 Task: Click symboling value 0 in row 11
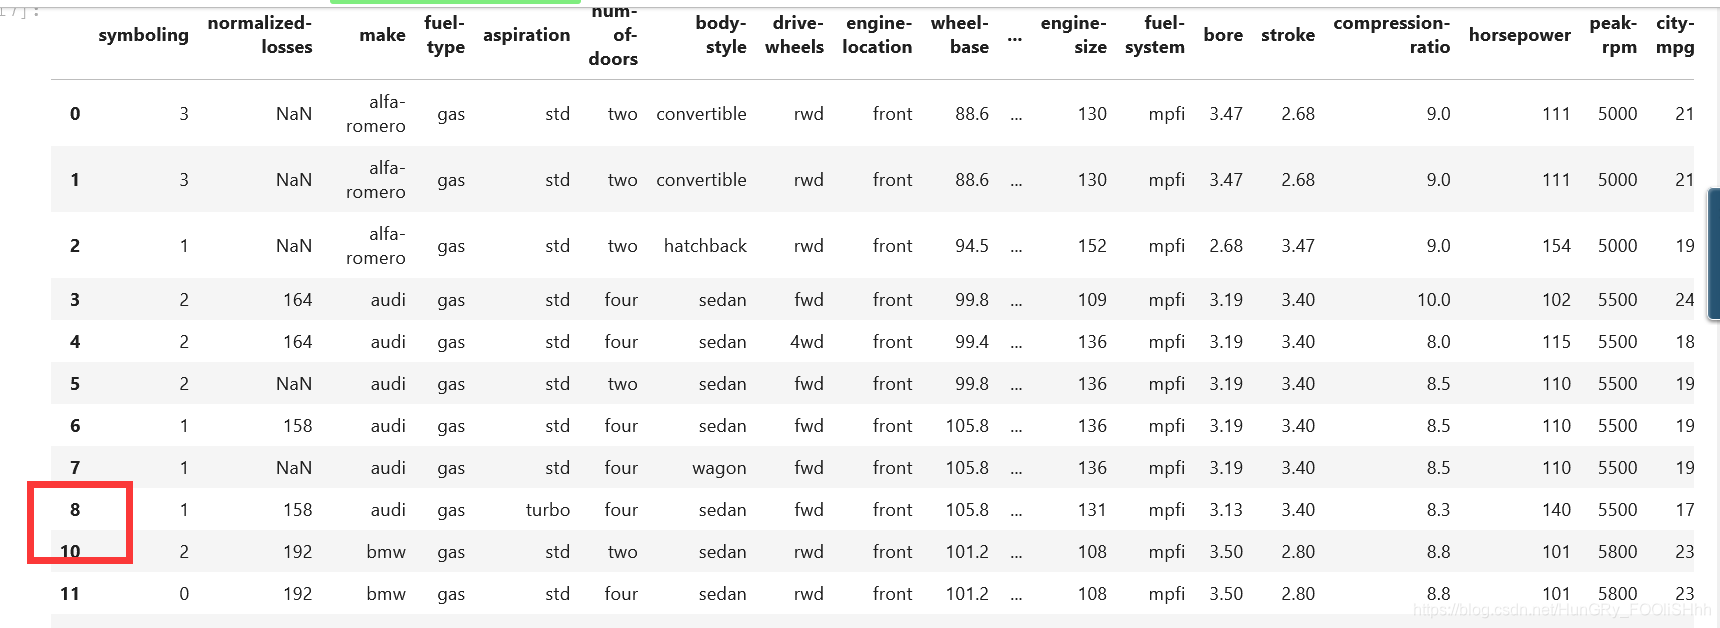pos(184,594)
